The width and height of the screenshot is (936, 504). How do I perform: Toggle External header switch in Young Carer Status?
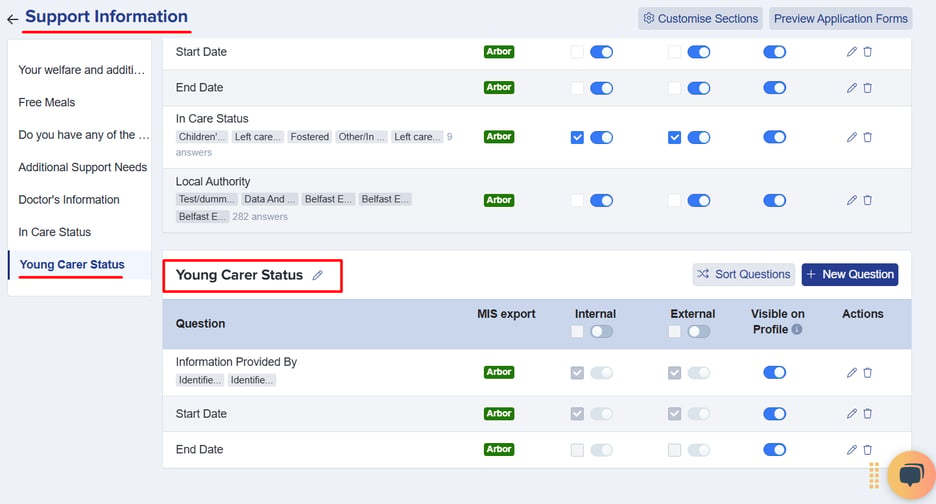698,331
